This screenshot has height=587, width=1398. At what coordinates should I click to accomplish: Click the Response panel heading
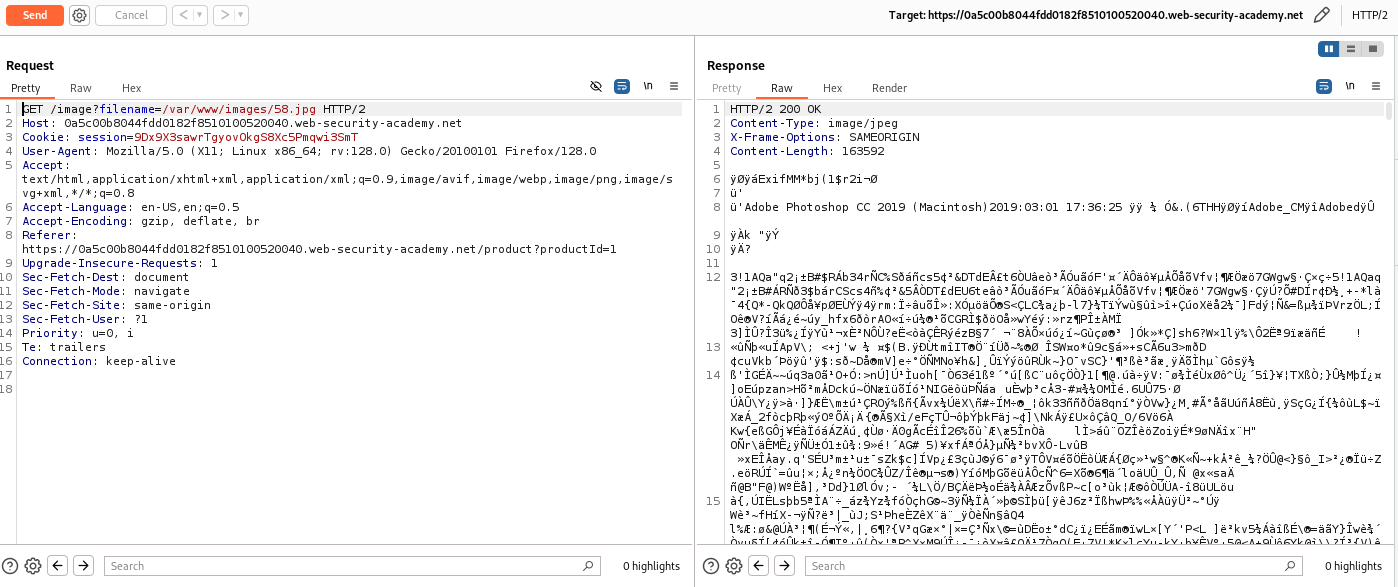click(736, 66)
